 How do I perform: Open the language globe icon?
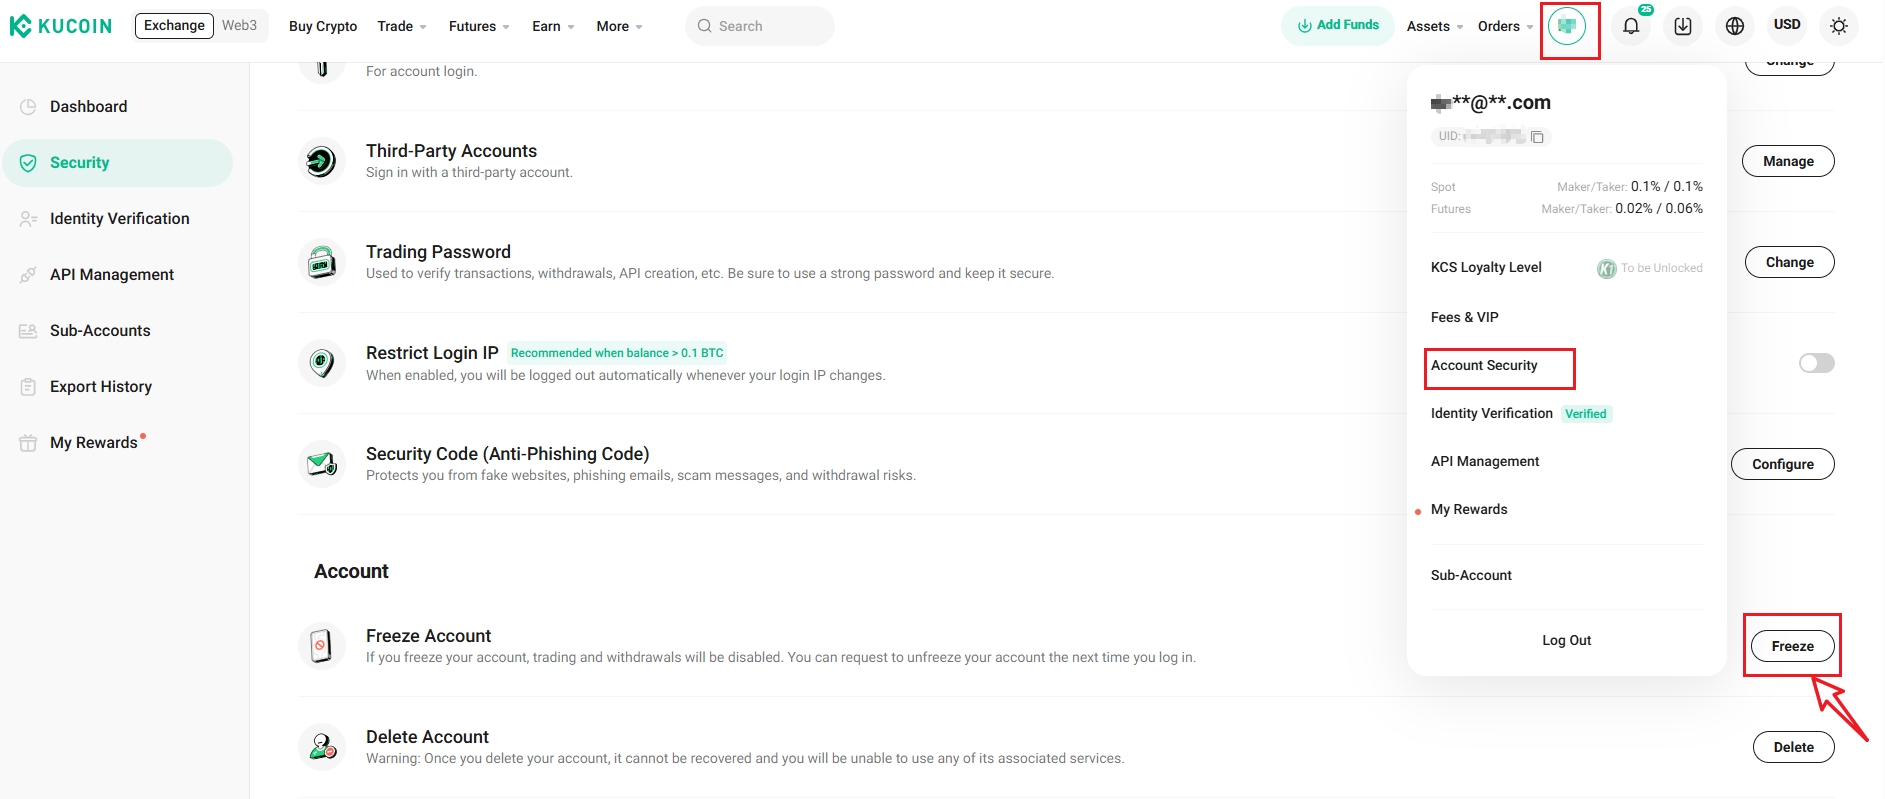(1735, 26)
